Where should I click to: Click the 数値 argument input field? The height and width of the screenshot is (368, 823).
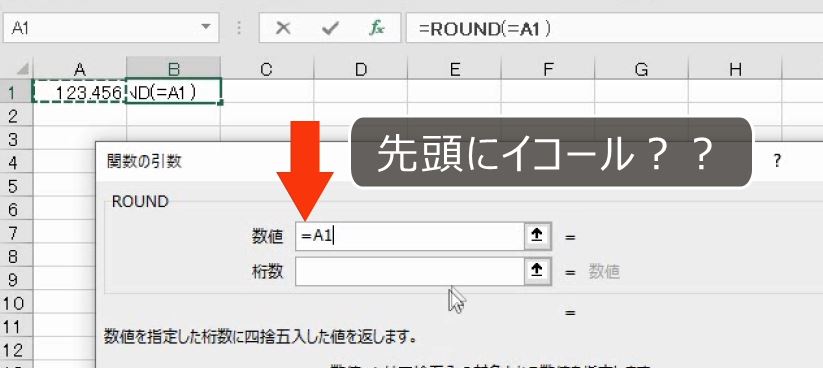point(409,236)
